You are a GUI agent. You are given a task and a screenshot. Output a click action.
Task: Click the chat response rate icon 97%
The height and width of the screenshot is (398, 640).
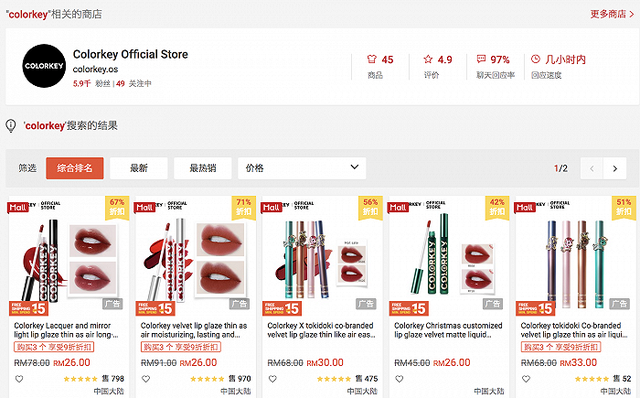(x=481, y=59)
